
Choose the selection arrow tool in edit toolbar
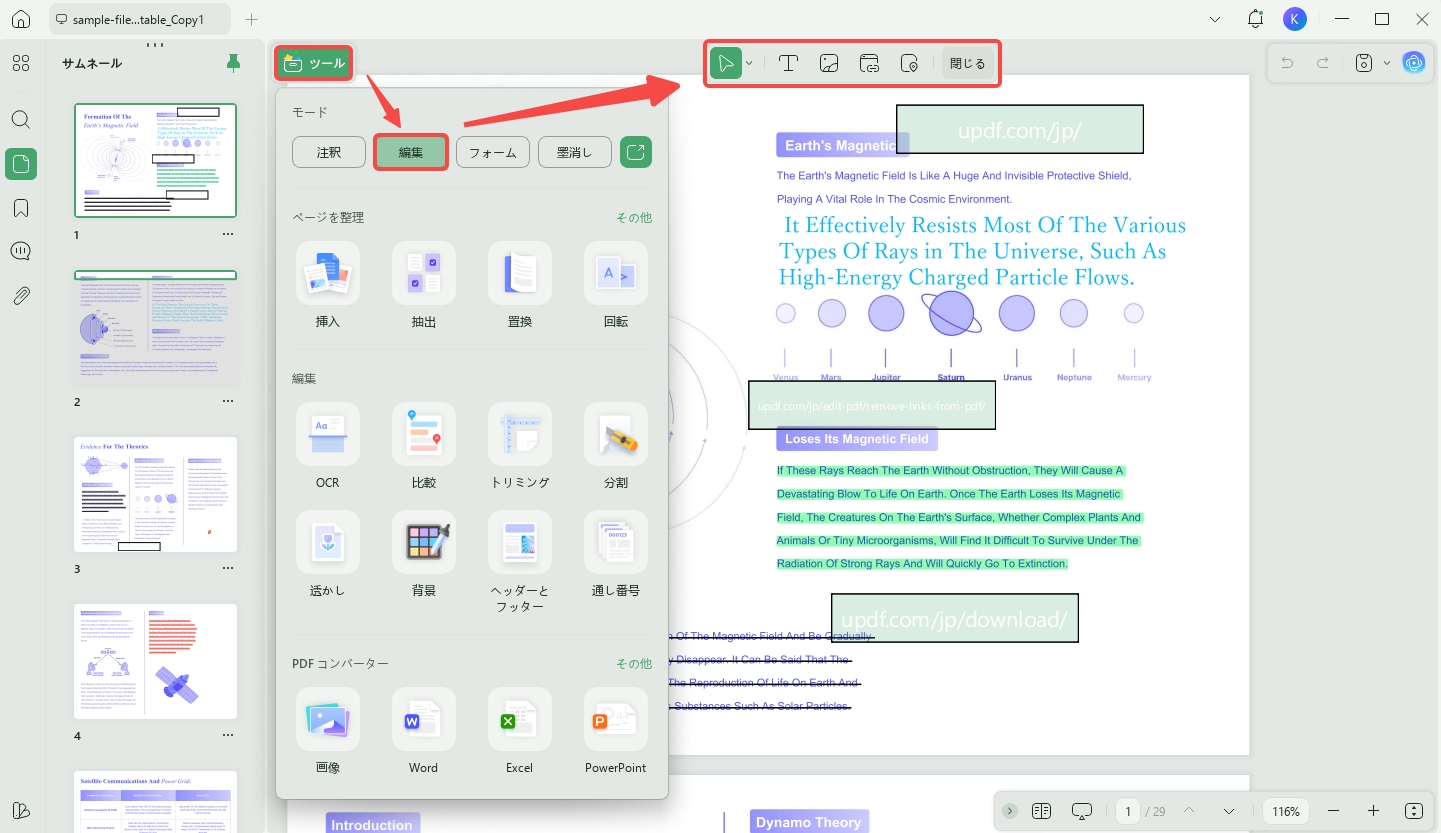tap(726, 63)
